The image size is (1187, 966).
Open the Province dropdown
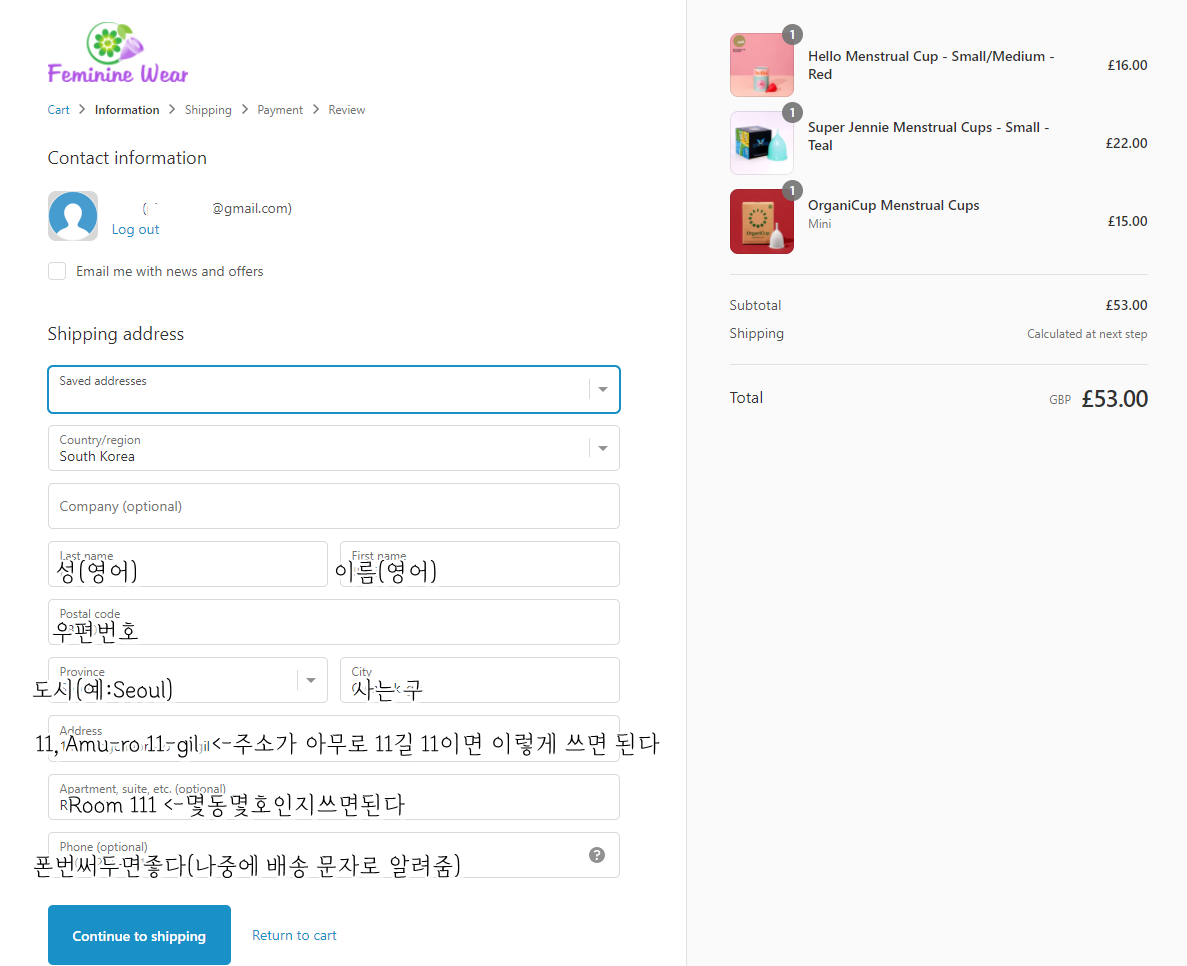pos(188,680)
